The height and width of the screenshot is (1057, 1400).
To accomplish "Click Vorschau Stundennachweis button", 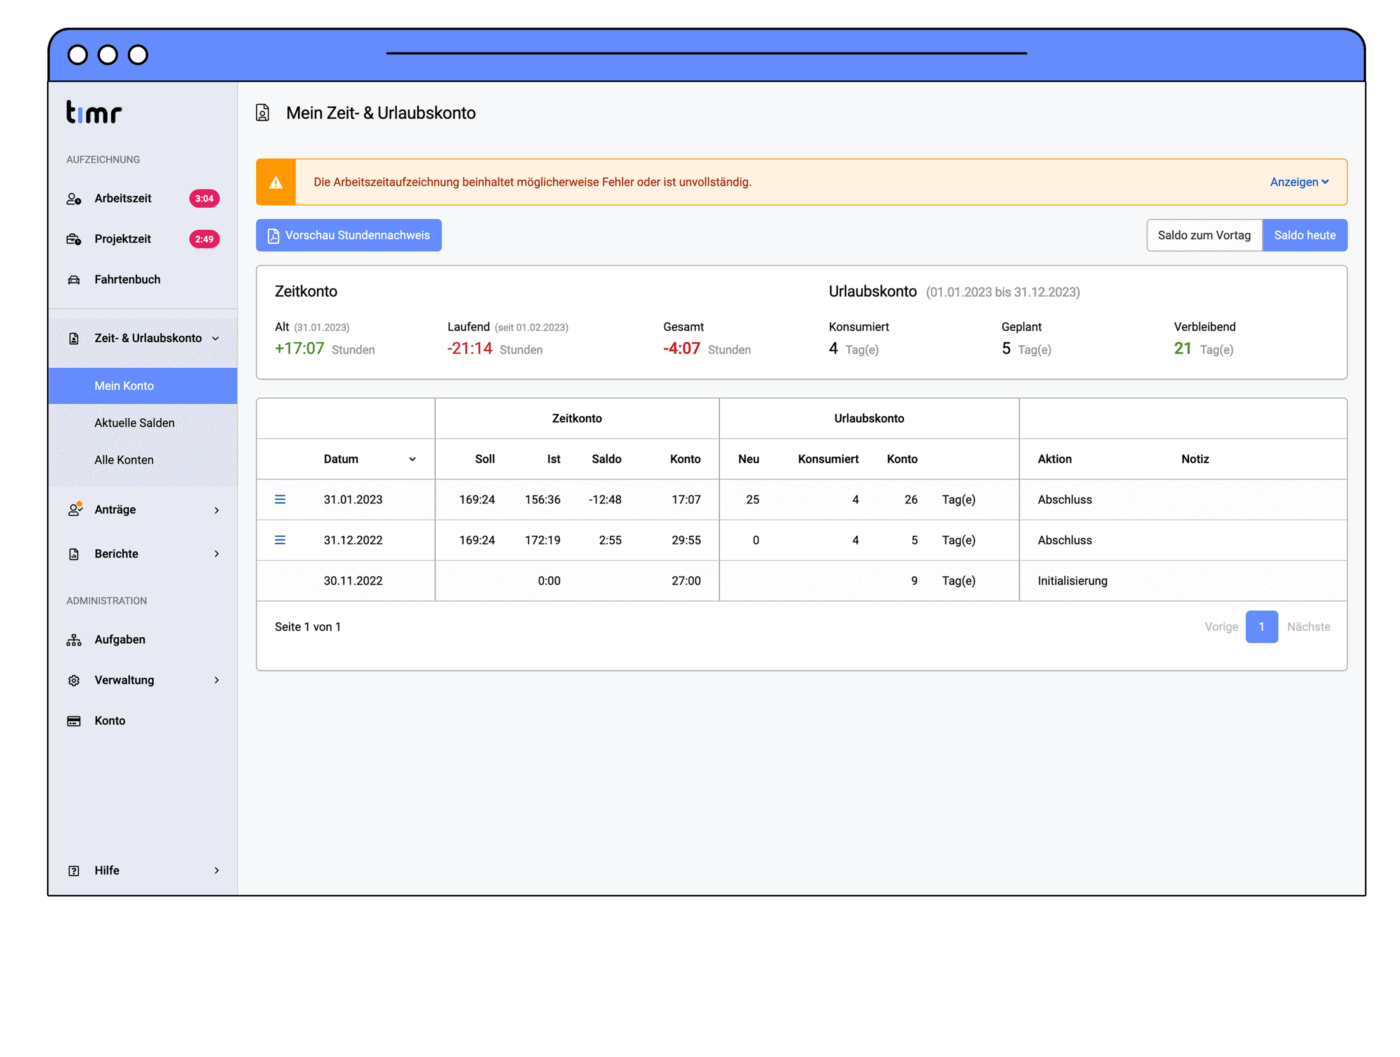I will click(x=349, y=236).
